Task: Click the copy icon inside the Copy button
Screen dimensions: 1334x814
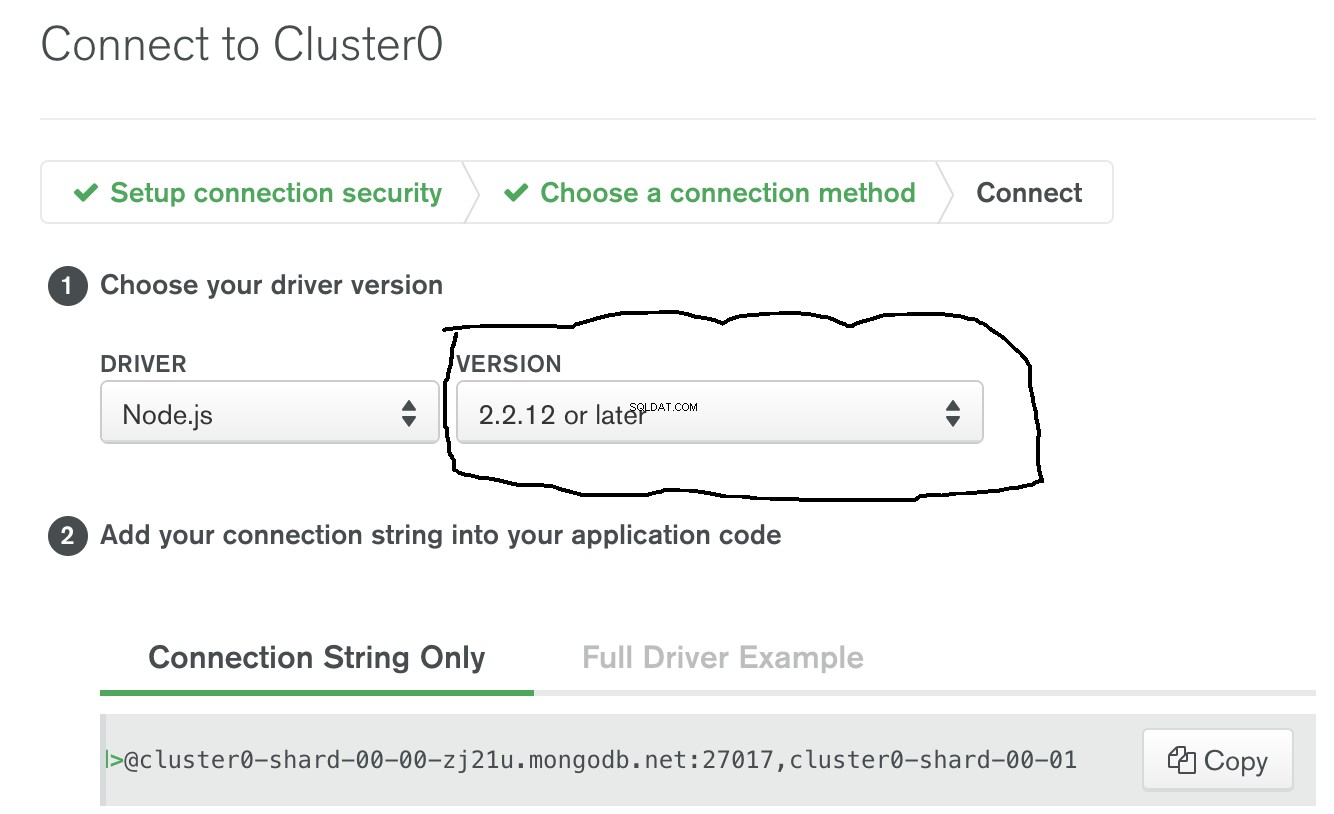Action: (x=1181, y=760)
